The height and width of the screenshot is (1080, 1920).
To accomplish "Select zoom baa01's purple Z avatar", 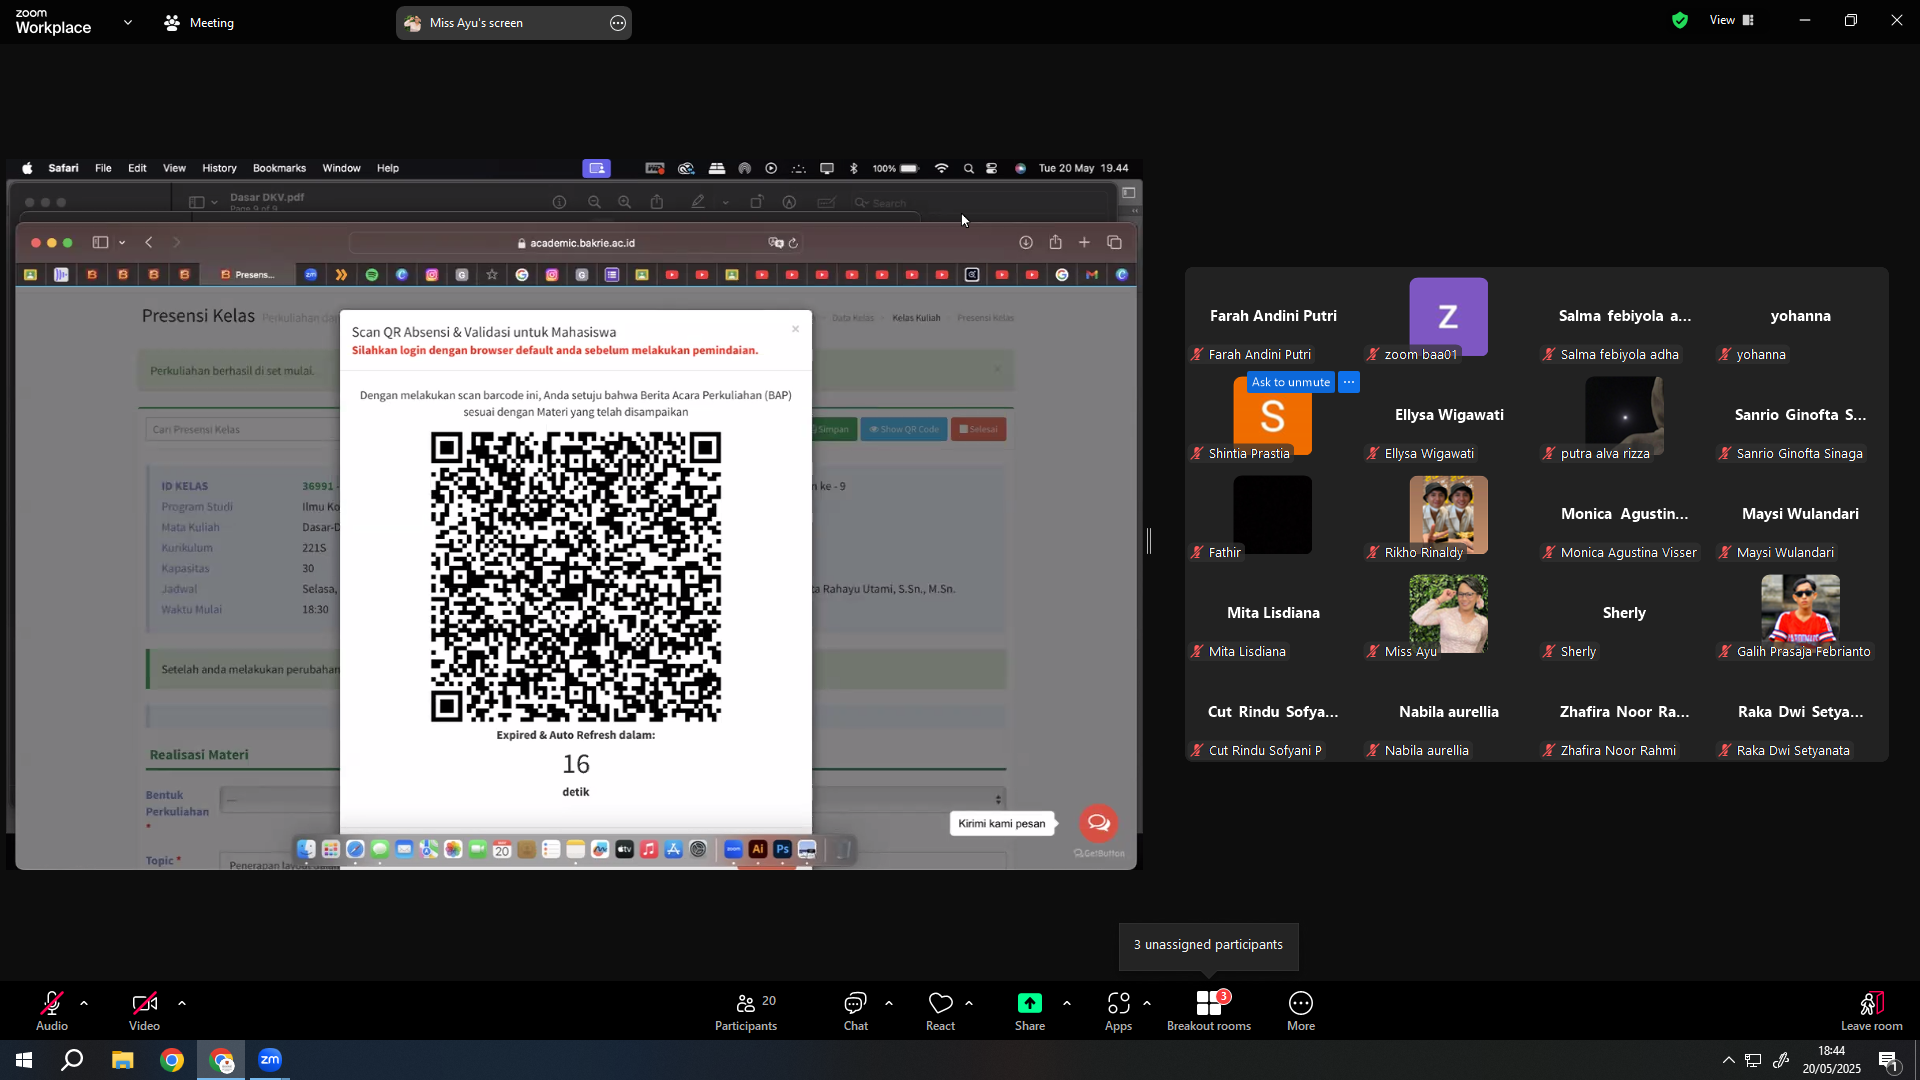I will (1448, 317).
